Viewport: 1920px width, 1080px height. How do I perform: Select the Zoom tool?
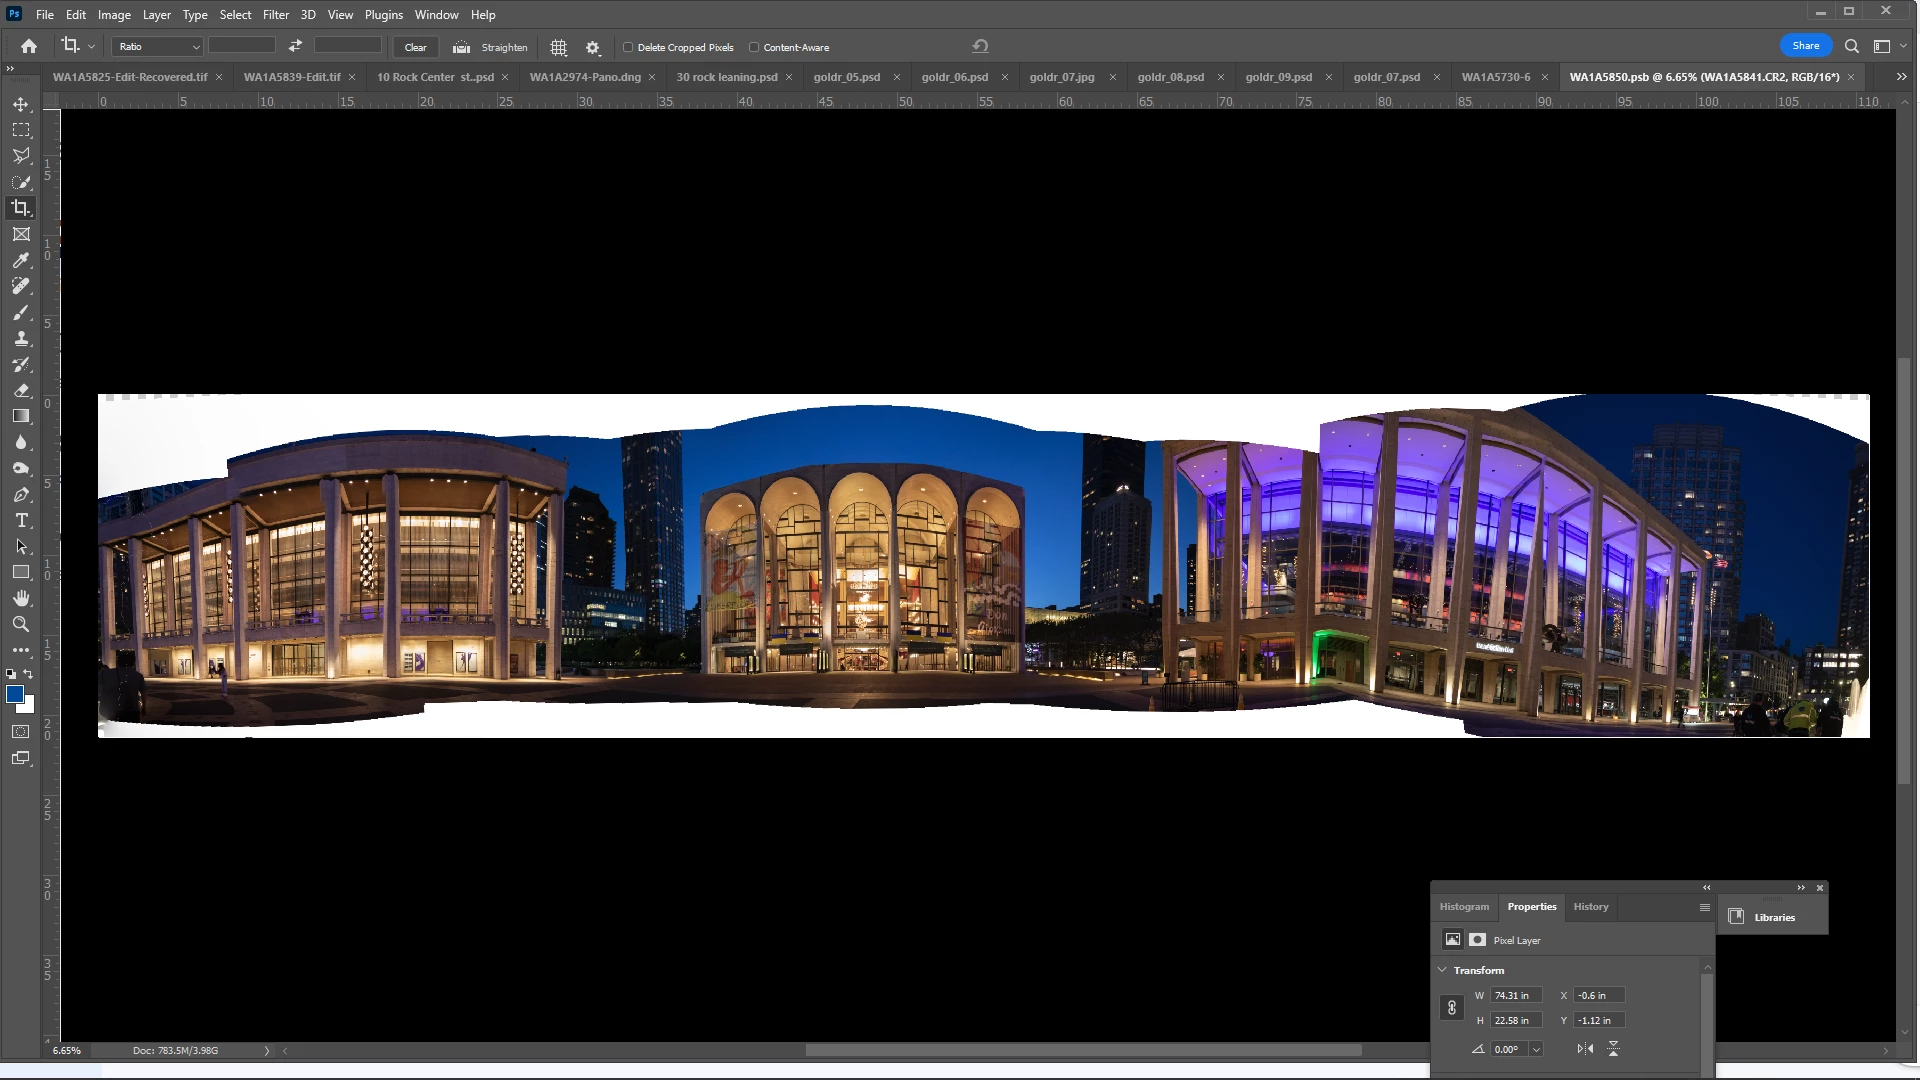(x=21, y=624)
